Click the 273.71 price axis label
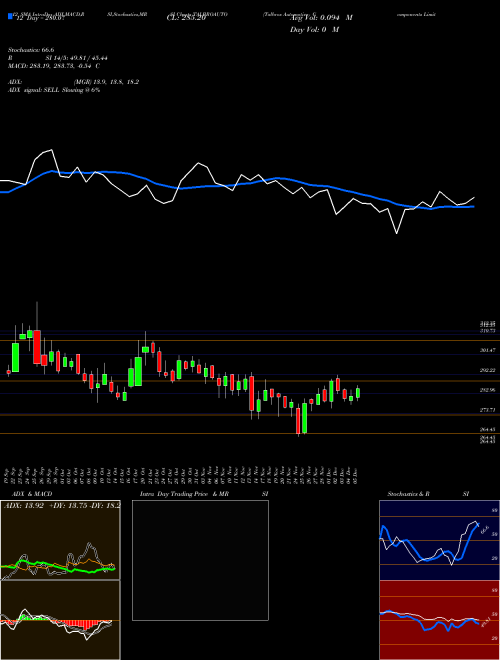Image resolution: width=500 pixels, height=660 pixels. (488, 410)
